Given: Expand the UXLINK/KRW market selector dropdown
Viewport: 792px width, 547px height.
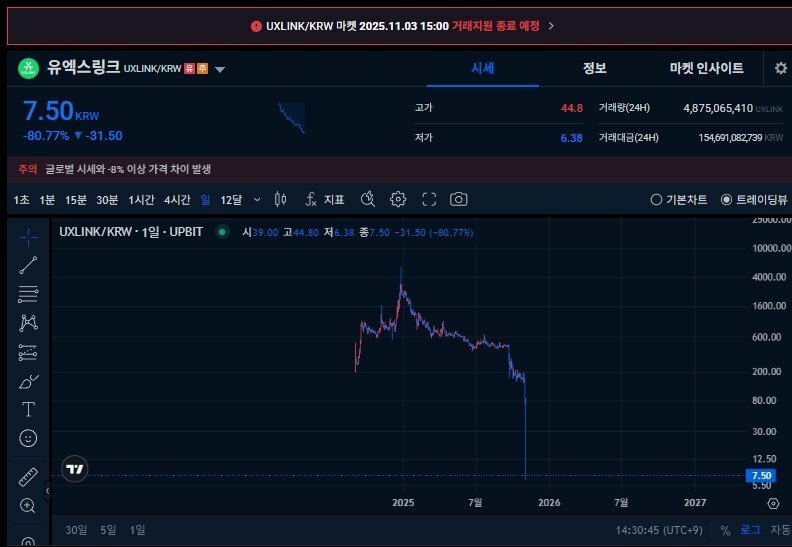Looking at the screenshot, I should [x=220, y=69].
